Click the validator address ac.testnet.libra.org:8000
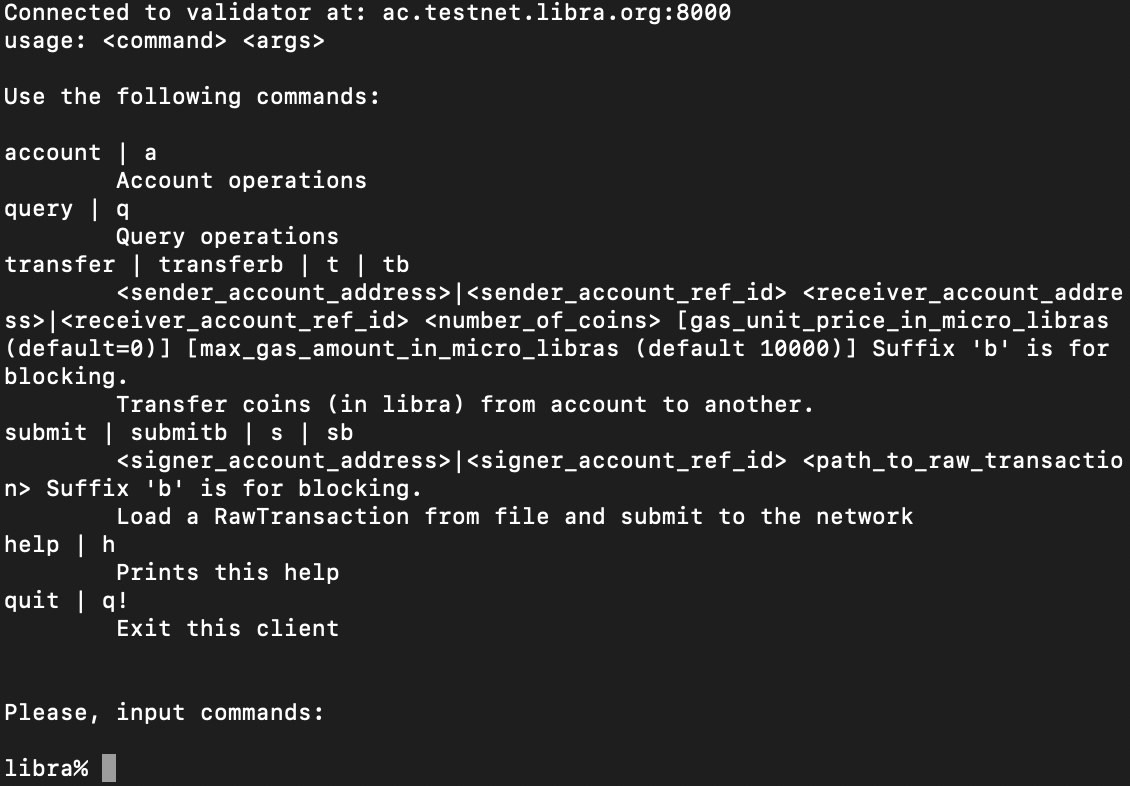Screen dimensions: 1130x786 coord(557,13)
